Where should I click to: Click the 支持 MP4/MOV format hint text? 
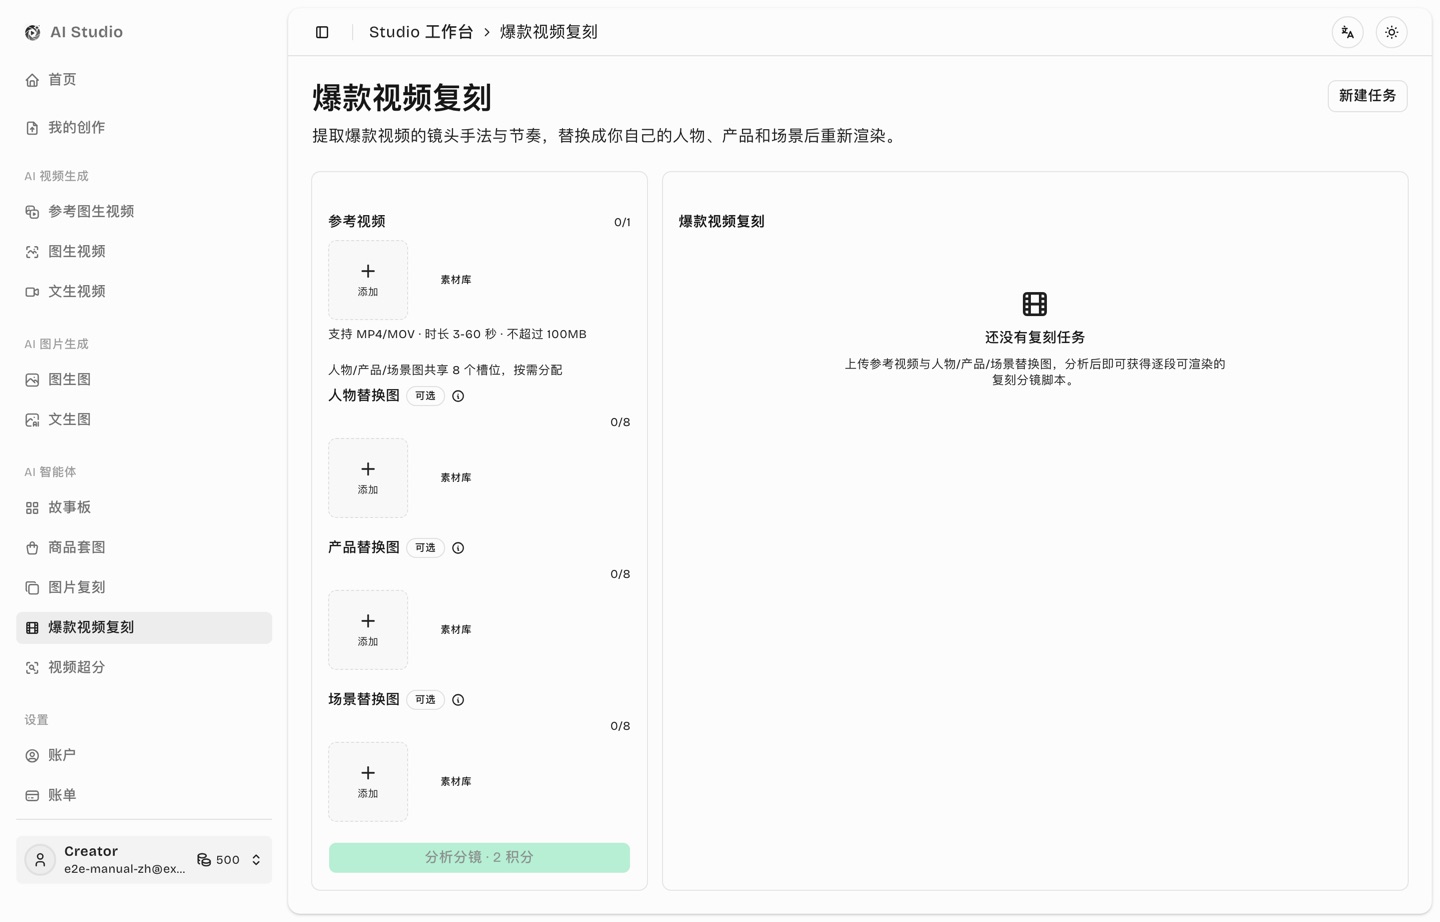click(457, 334)
